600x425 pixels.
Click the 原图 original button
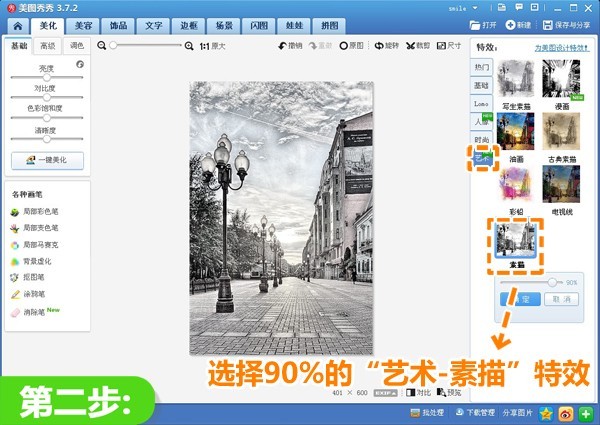pos(351,46)
